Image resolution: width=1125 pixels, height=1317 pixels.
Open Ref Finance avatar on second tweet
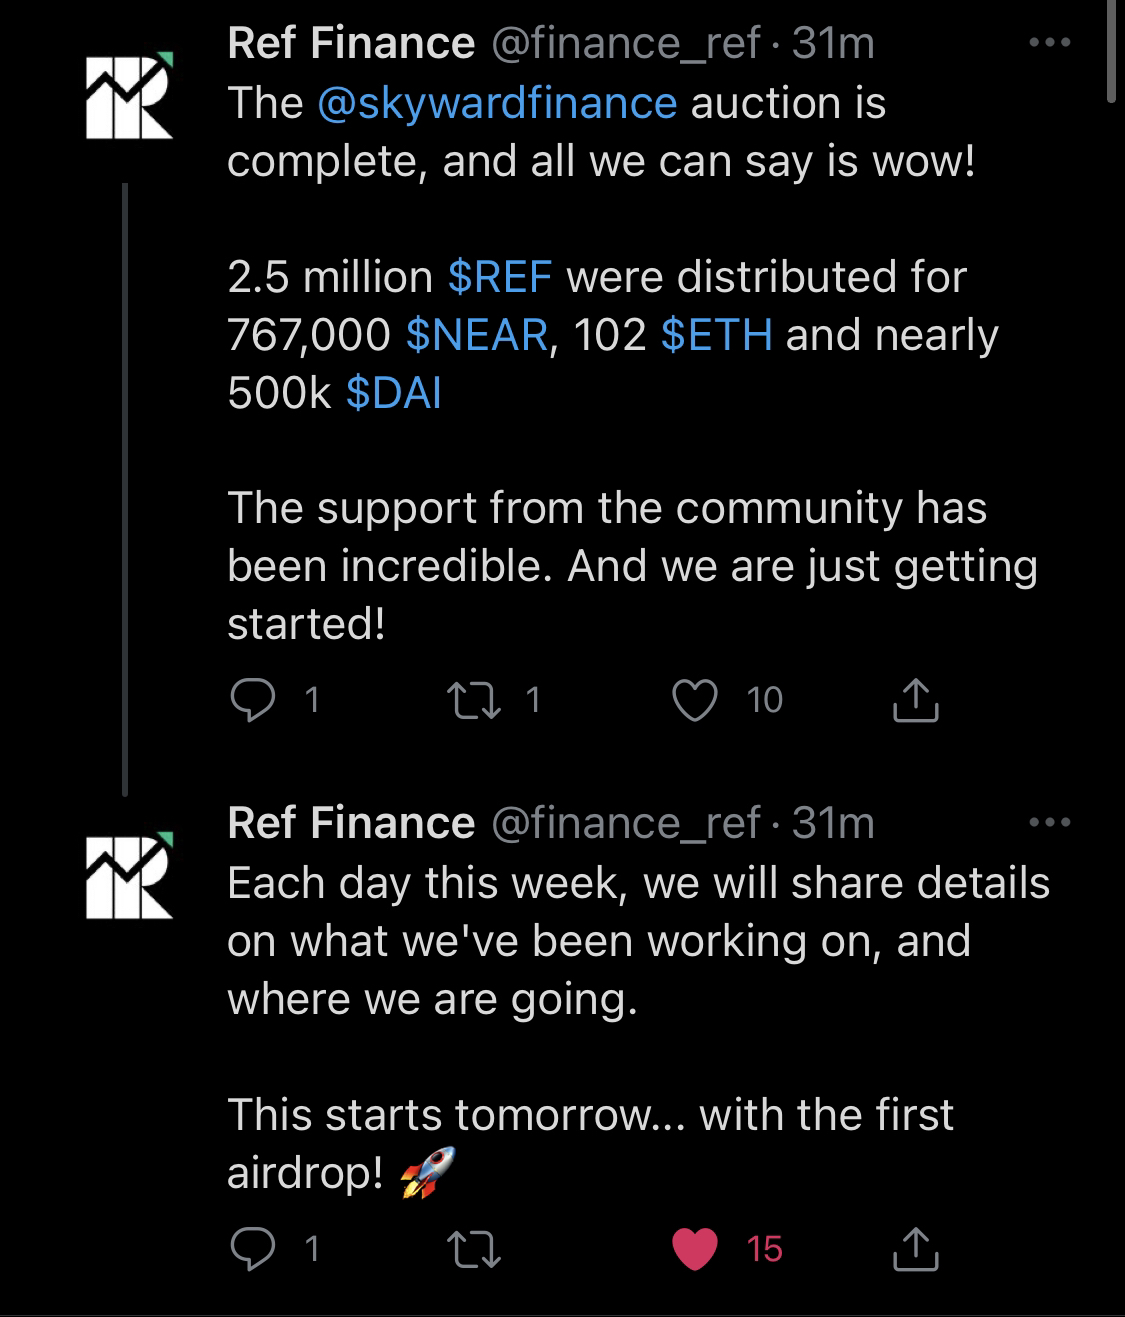(129, 875)
